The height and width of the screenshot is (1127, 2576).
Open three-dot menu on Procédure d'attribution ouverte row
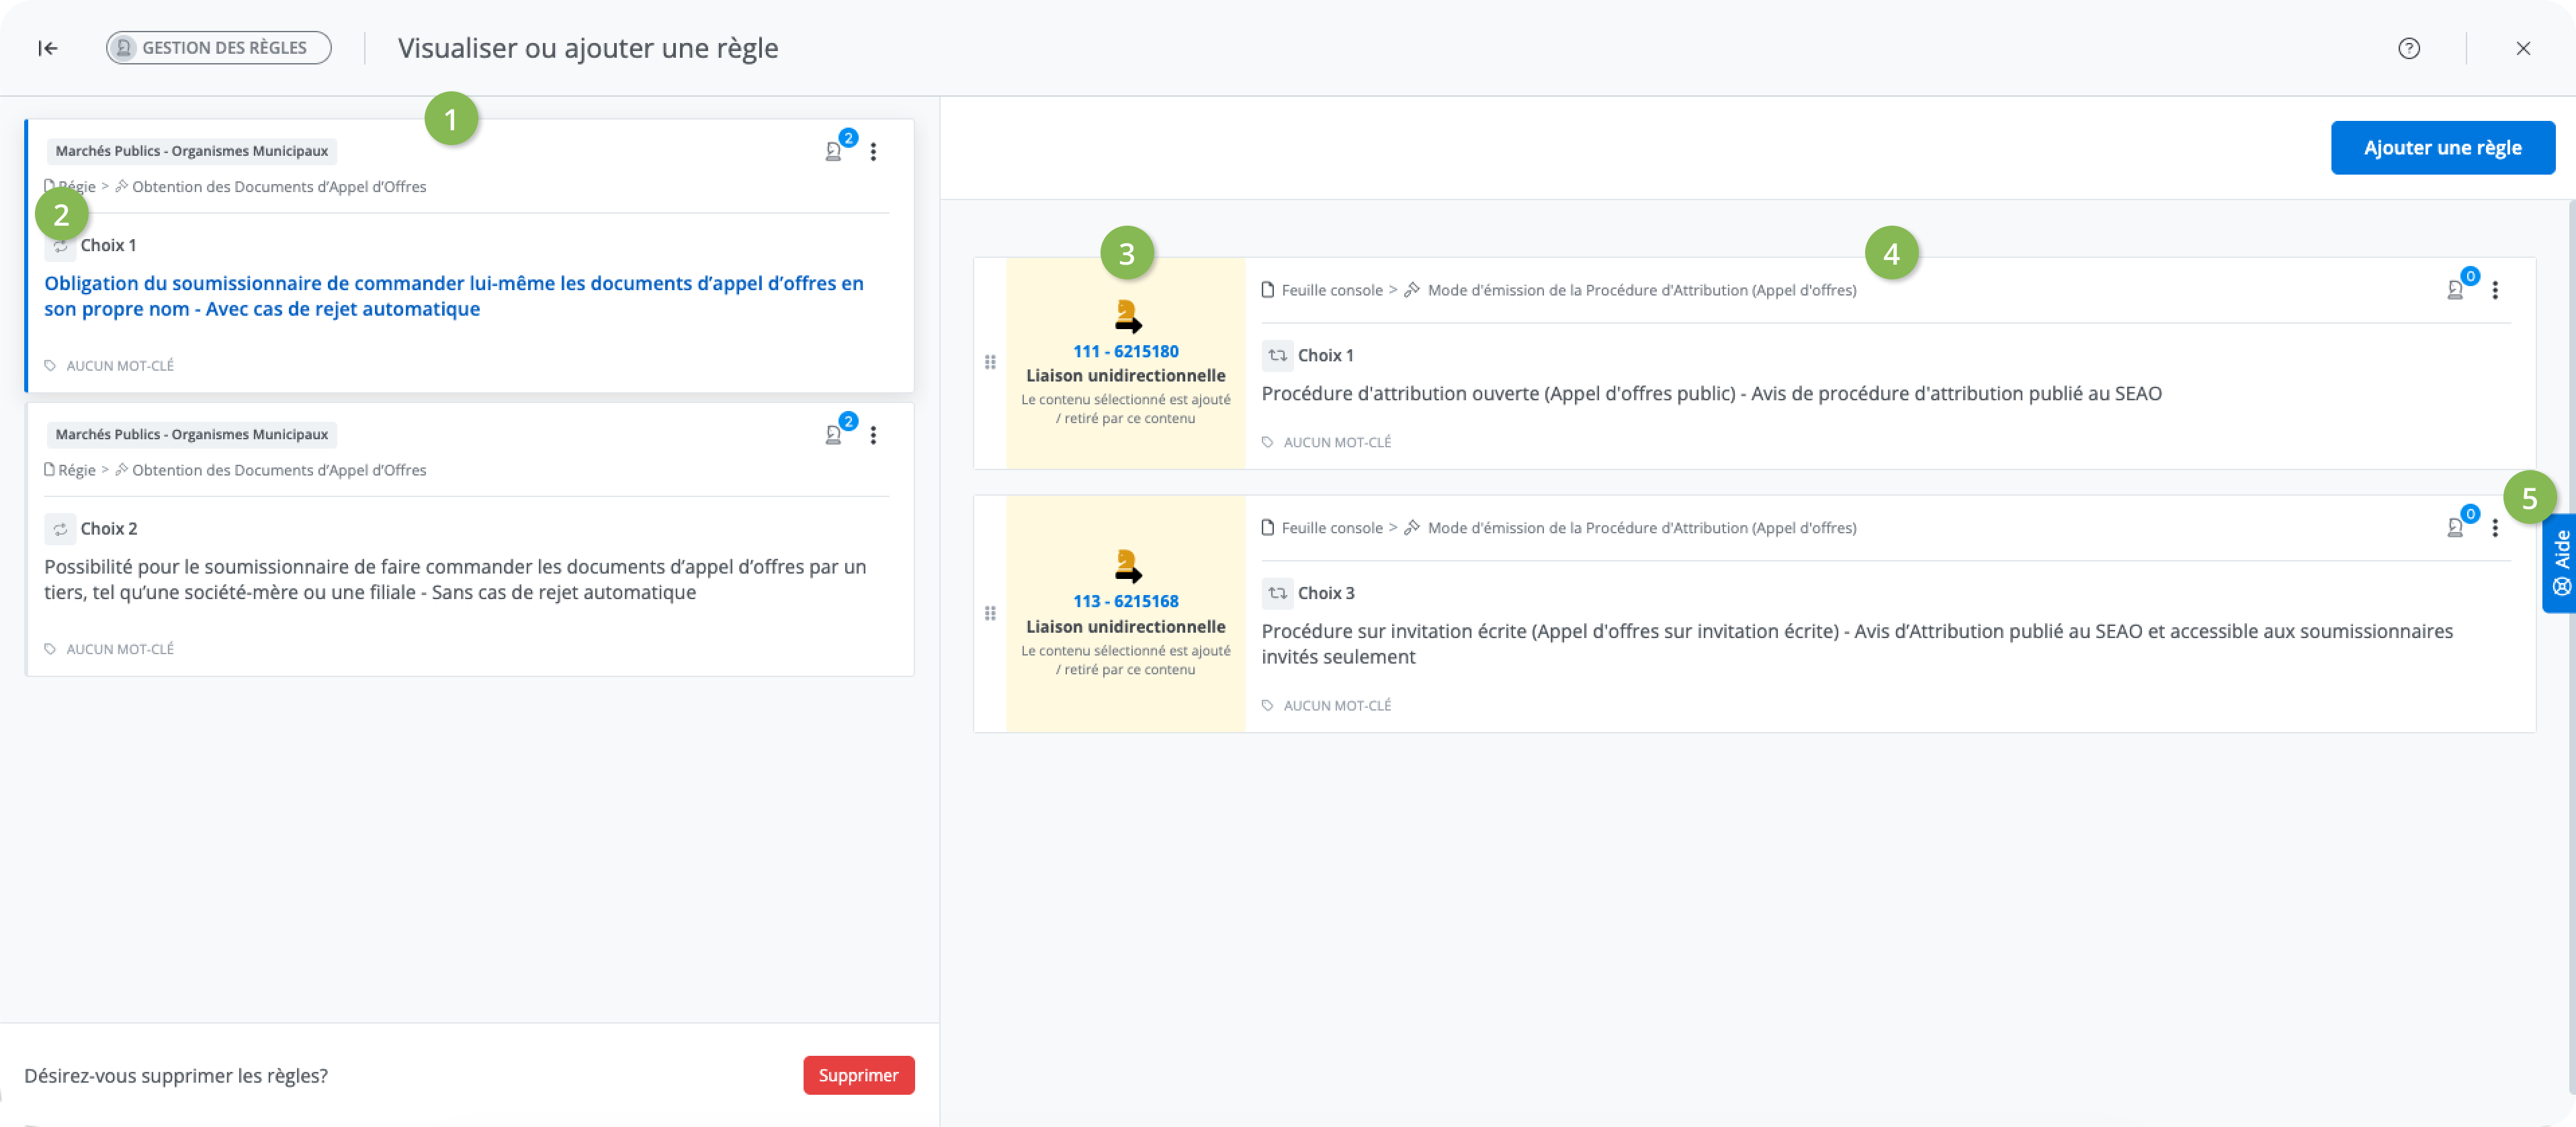2495,290
